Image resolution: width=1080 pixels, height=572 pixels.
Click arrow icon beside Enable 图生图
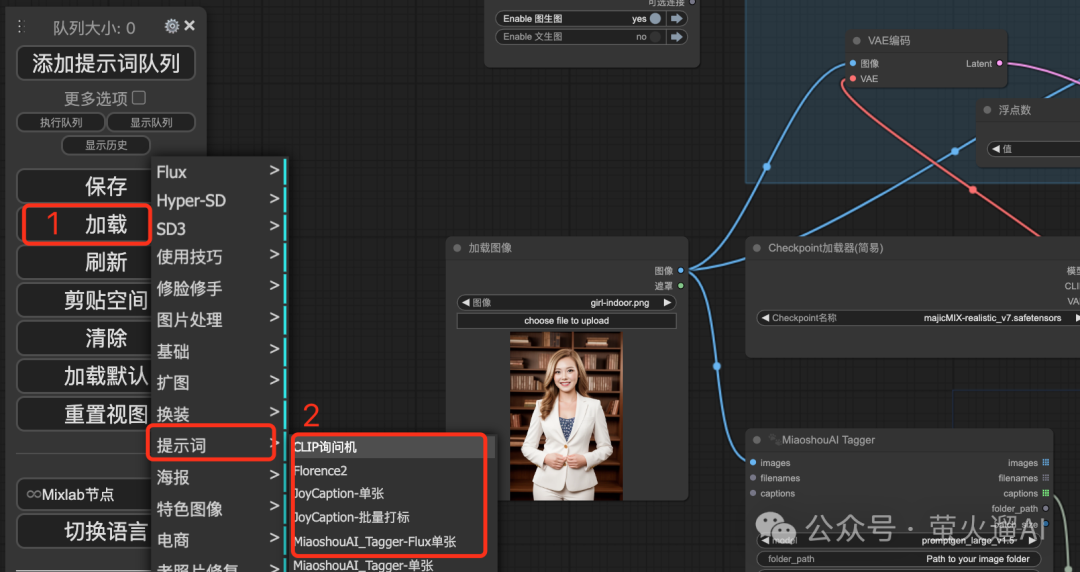(676, 19)
